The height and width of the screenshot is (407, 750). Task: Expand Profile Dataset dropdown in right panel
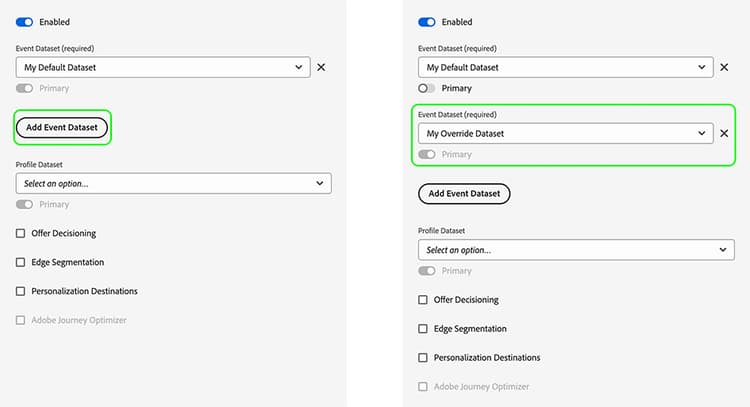[x=576, y=249]
